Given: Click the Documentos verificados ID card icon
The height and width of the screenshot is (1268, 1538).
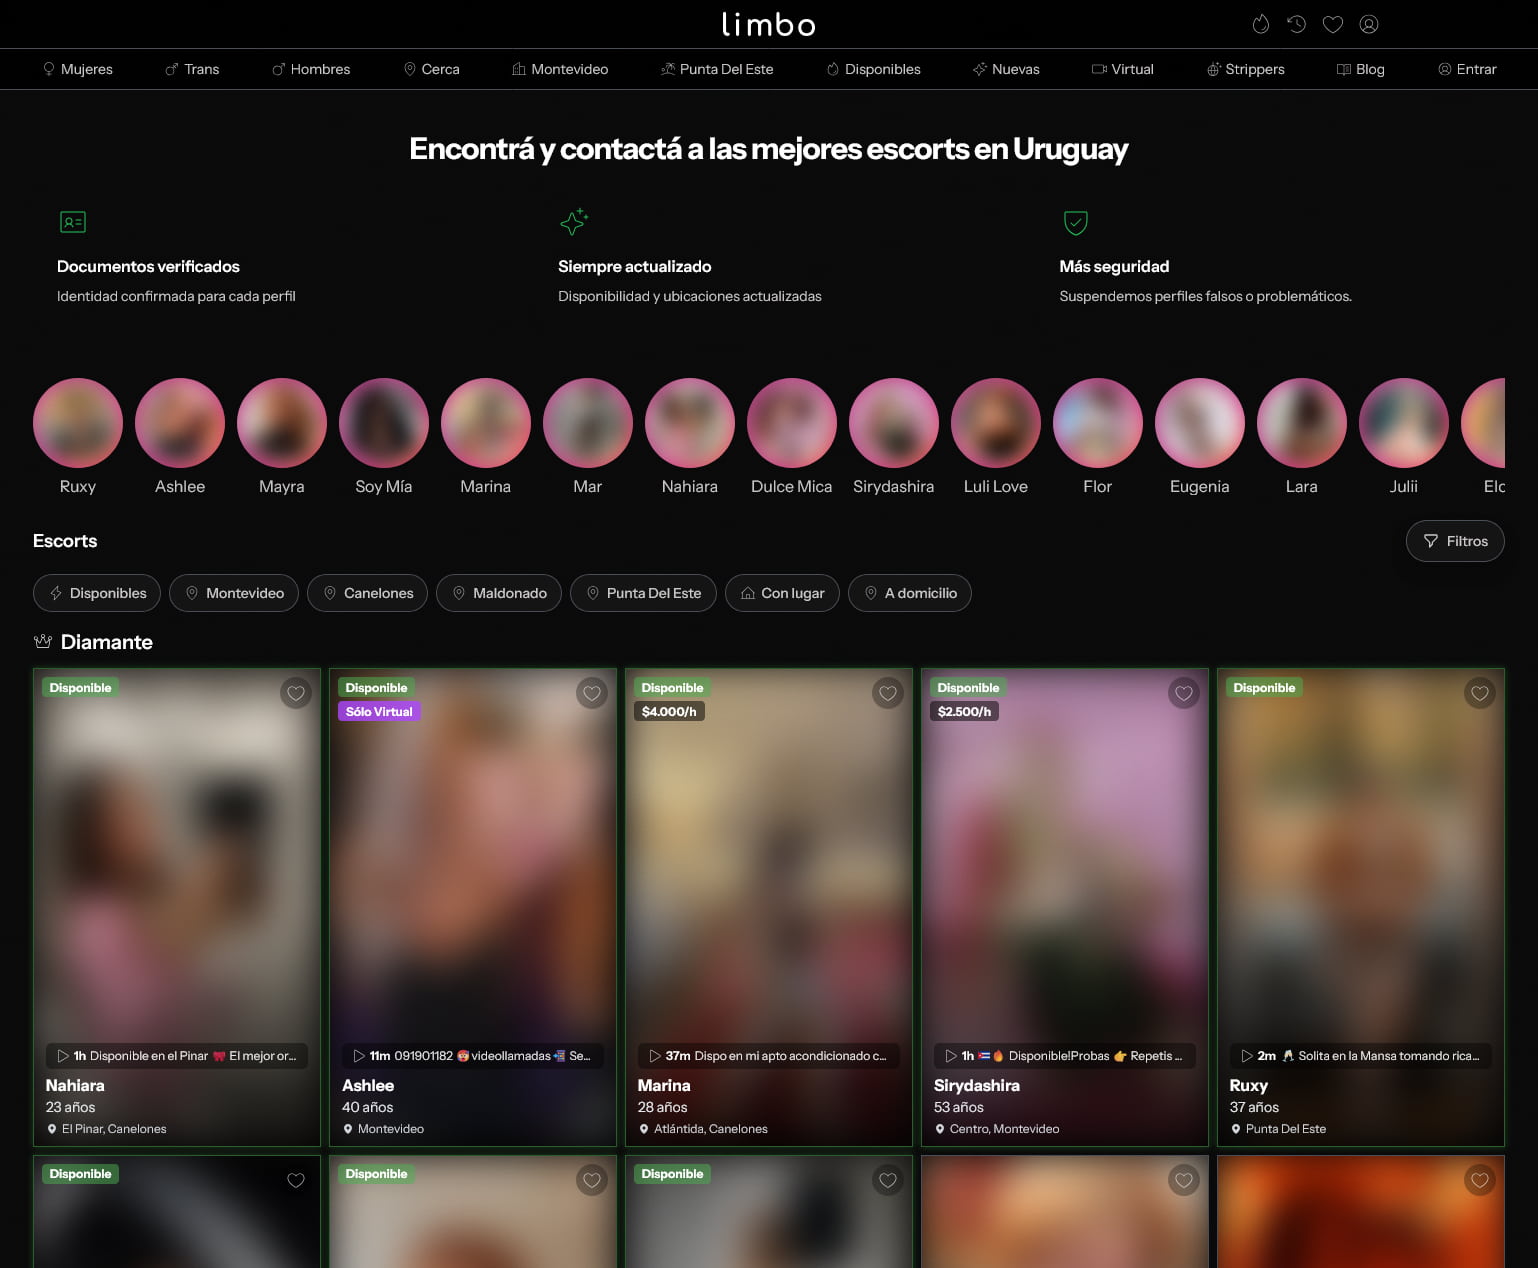Looking at the screenshot, I should [73, 222].
